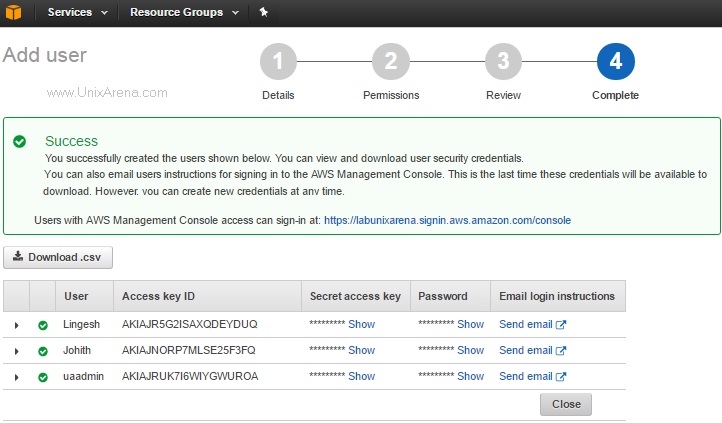Send email login instructions to uaadmin

coord(532,377)
